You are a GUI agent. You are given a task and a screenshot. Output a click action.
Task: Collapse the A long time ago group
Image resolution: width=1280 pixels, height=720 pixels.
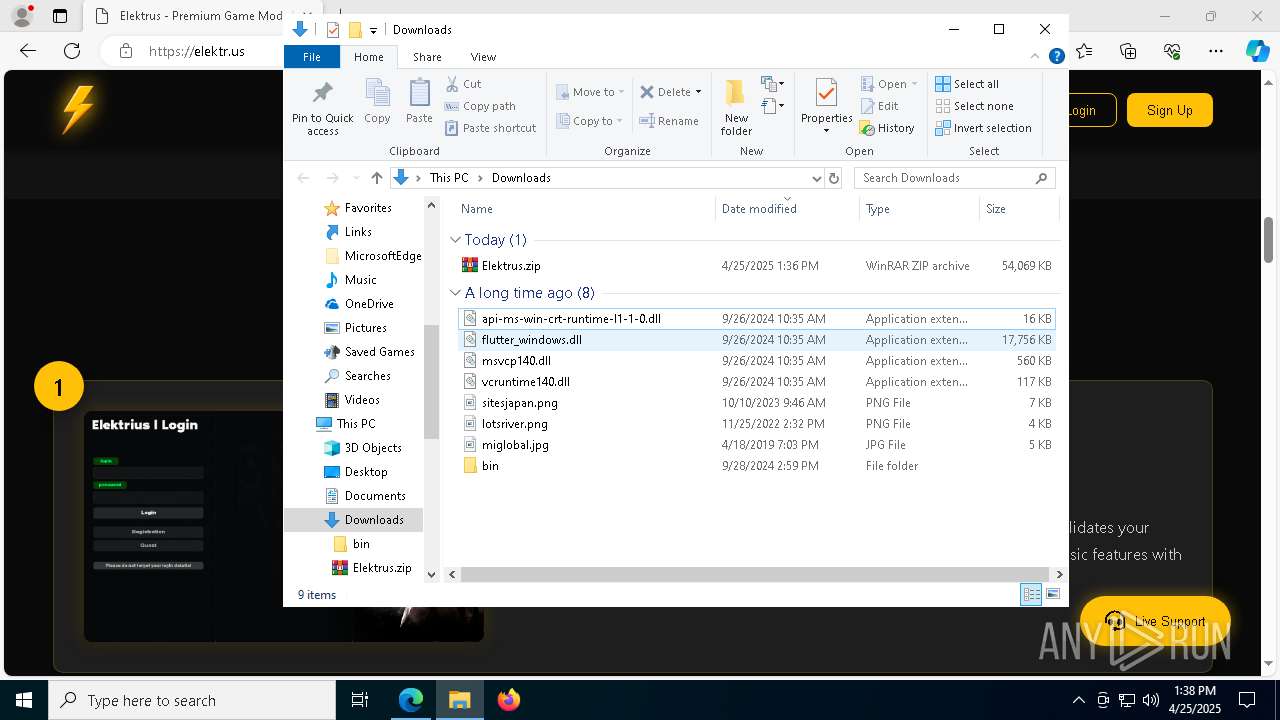[455, 293]
